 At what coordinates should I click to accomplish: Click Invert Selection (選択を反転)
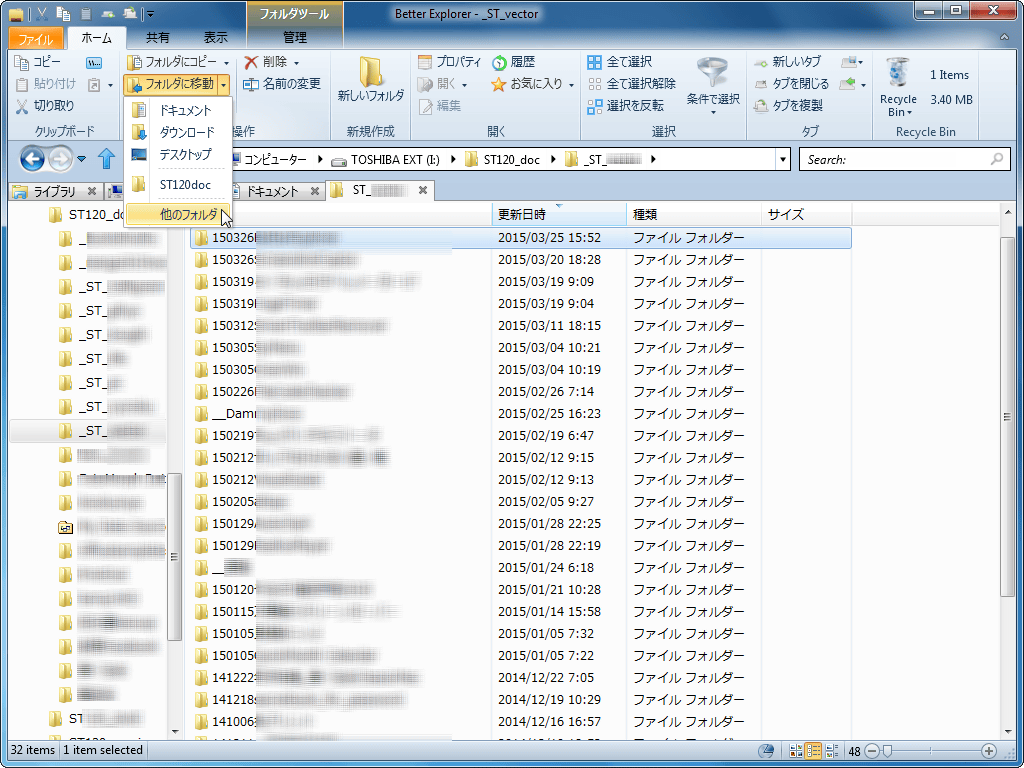tap(626, 106)
